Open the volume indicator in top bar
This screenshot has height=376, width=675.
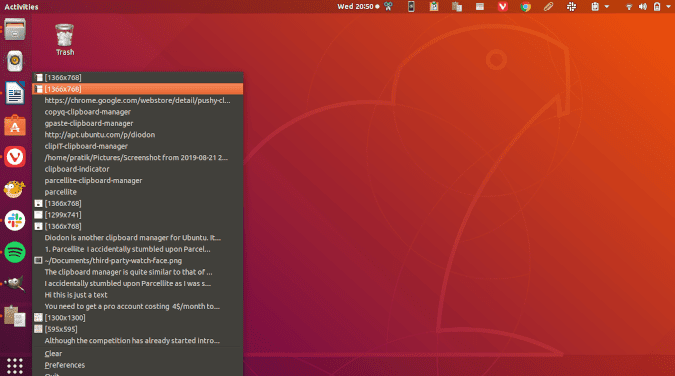click(643, 6)
